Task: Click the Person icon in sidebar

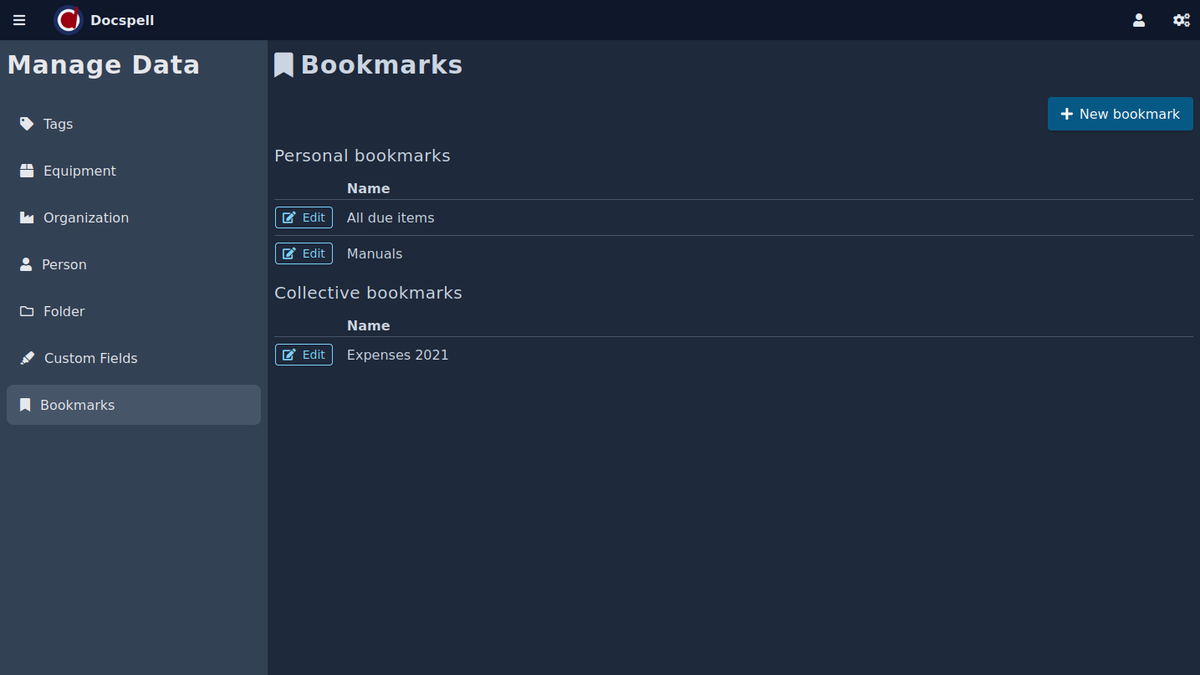Action: 26,265
